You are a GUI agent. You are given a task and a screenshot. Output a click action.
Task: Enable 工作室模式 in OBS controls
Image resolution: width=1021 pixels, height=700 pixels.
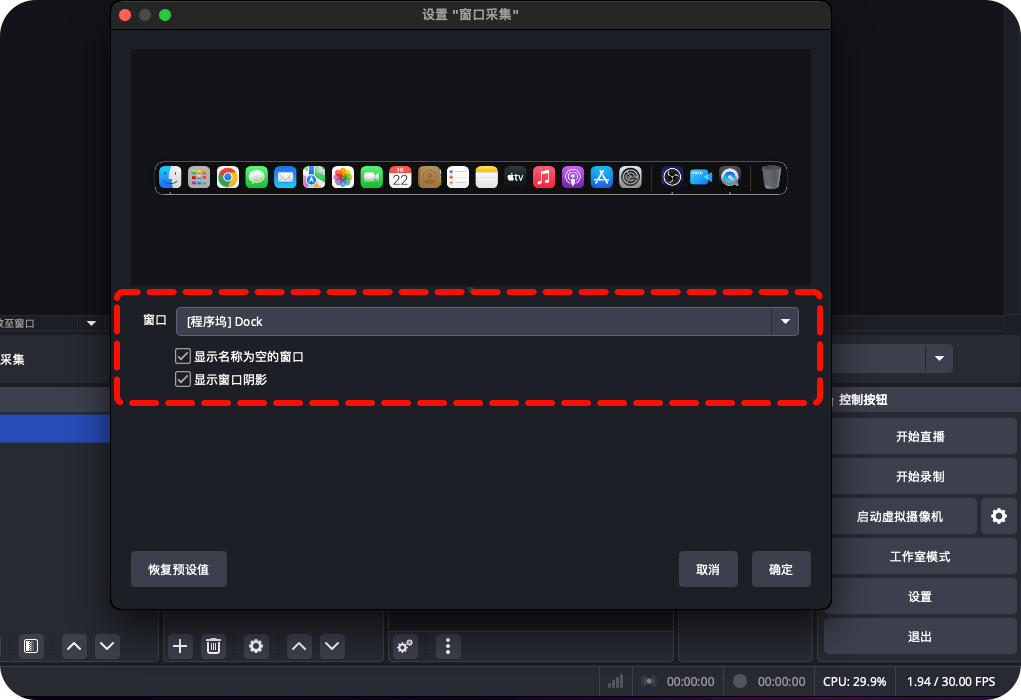coord(920,557)
